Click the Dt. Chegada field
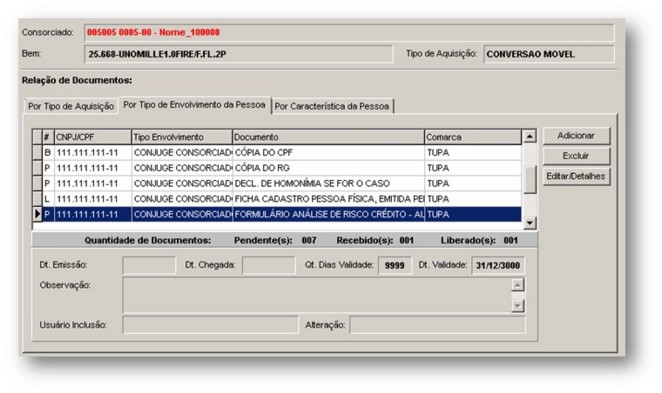 click(269, 265)
